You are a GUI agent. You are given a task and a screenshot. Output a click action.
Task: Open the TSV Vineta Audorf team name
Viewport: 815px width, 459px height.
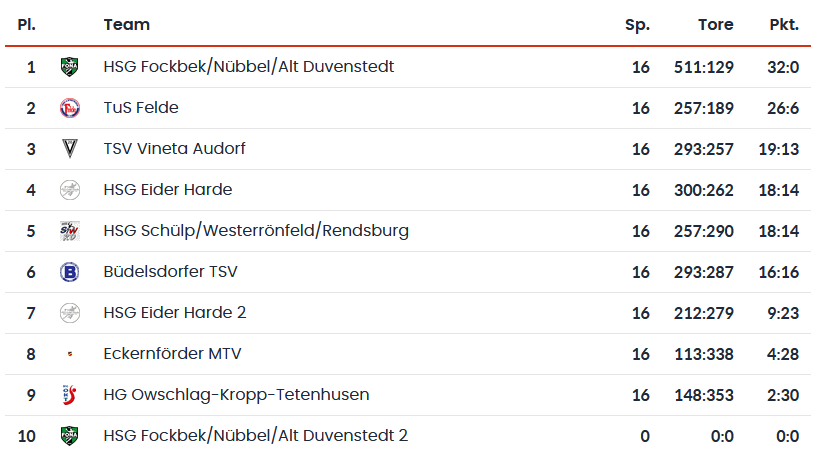174,149
